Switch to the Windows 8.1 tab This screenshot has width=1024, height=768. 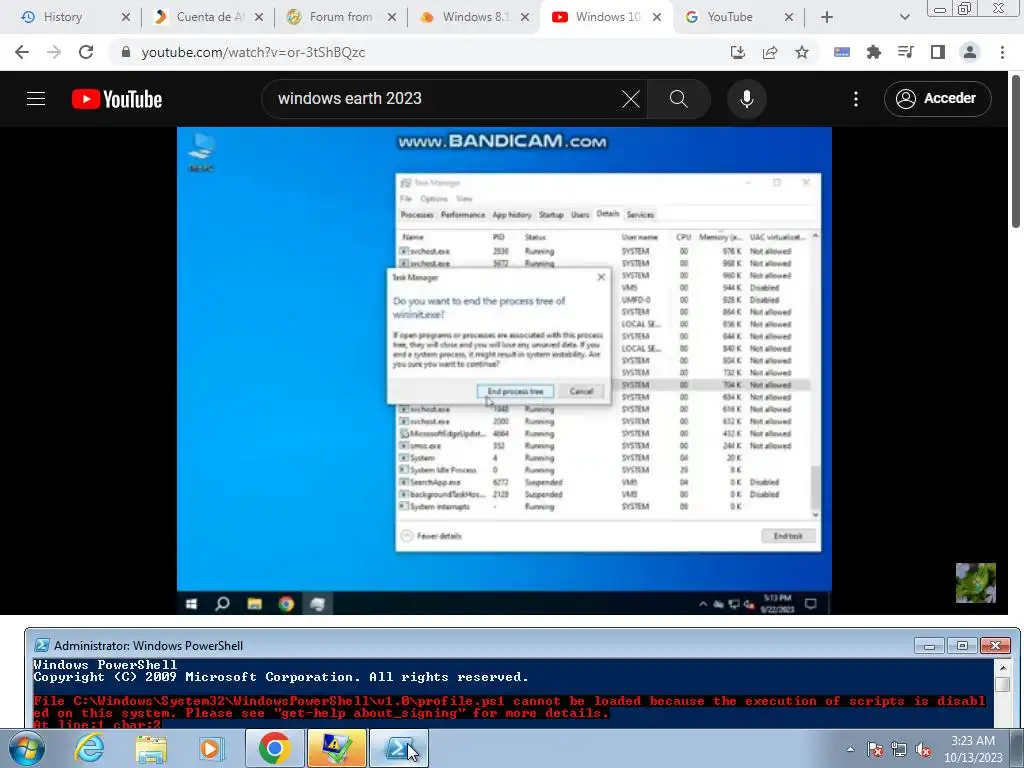pos(476,17)
